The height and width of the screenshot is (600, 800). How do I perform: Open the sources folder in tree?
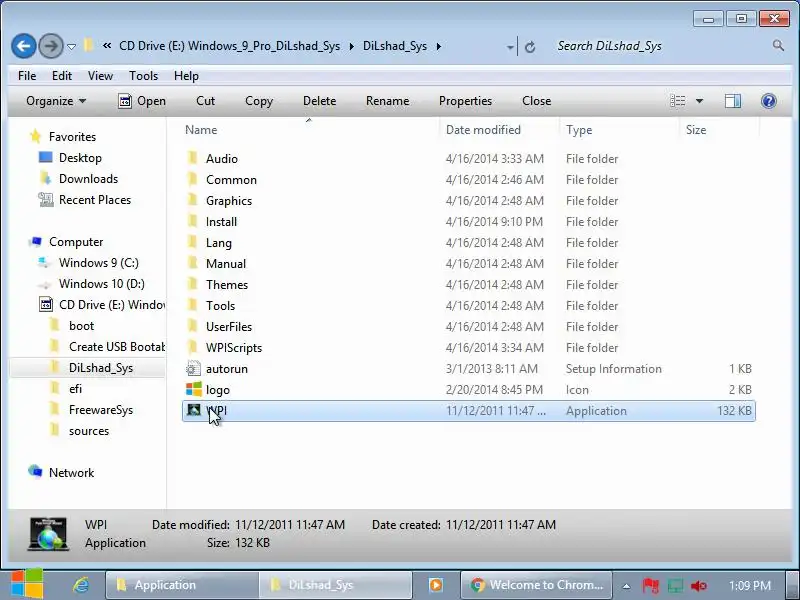(x=89, y=431)
